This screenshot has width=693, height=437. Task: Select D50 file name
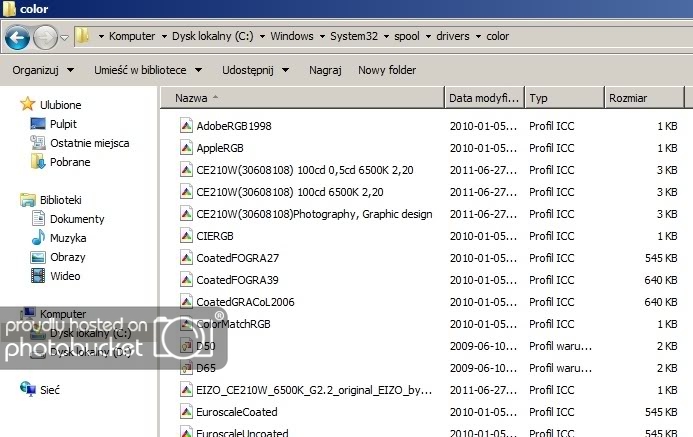[206, 346]
